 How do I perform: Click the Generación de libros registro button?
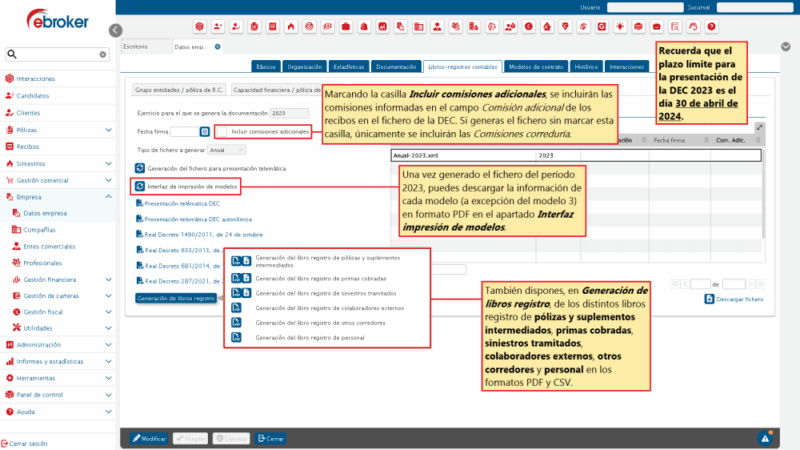tap(176, 298)
